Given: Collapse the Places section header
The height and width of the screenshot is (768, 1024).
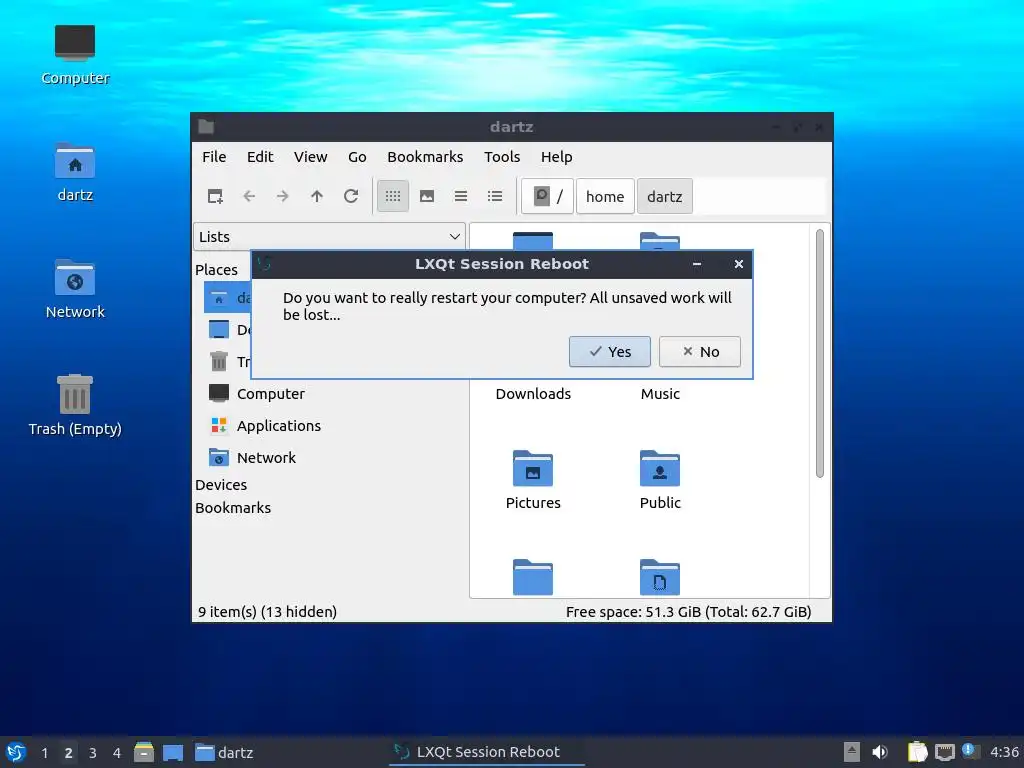Looking at the screenshot, I should tap(216, 270).
